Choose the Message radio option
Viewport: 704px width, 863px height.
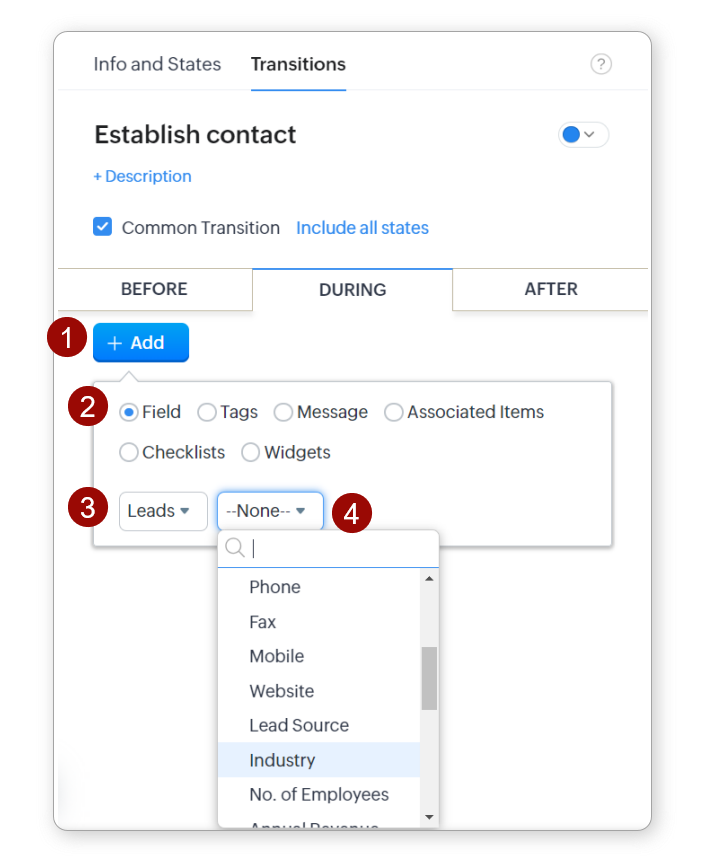pyautogui.click(x=283, y=412)
